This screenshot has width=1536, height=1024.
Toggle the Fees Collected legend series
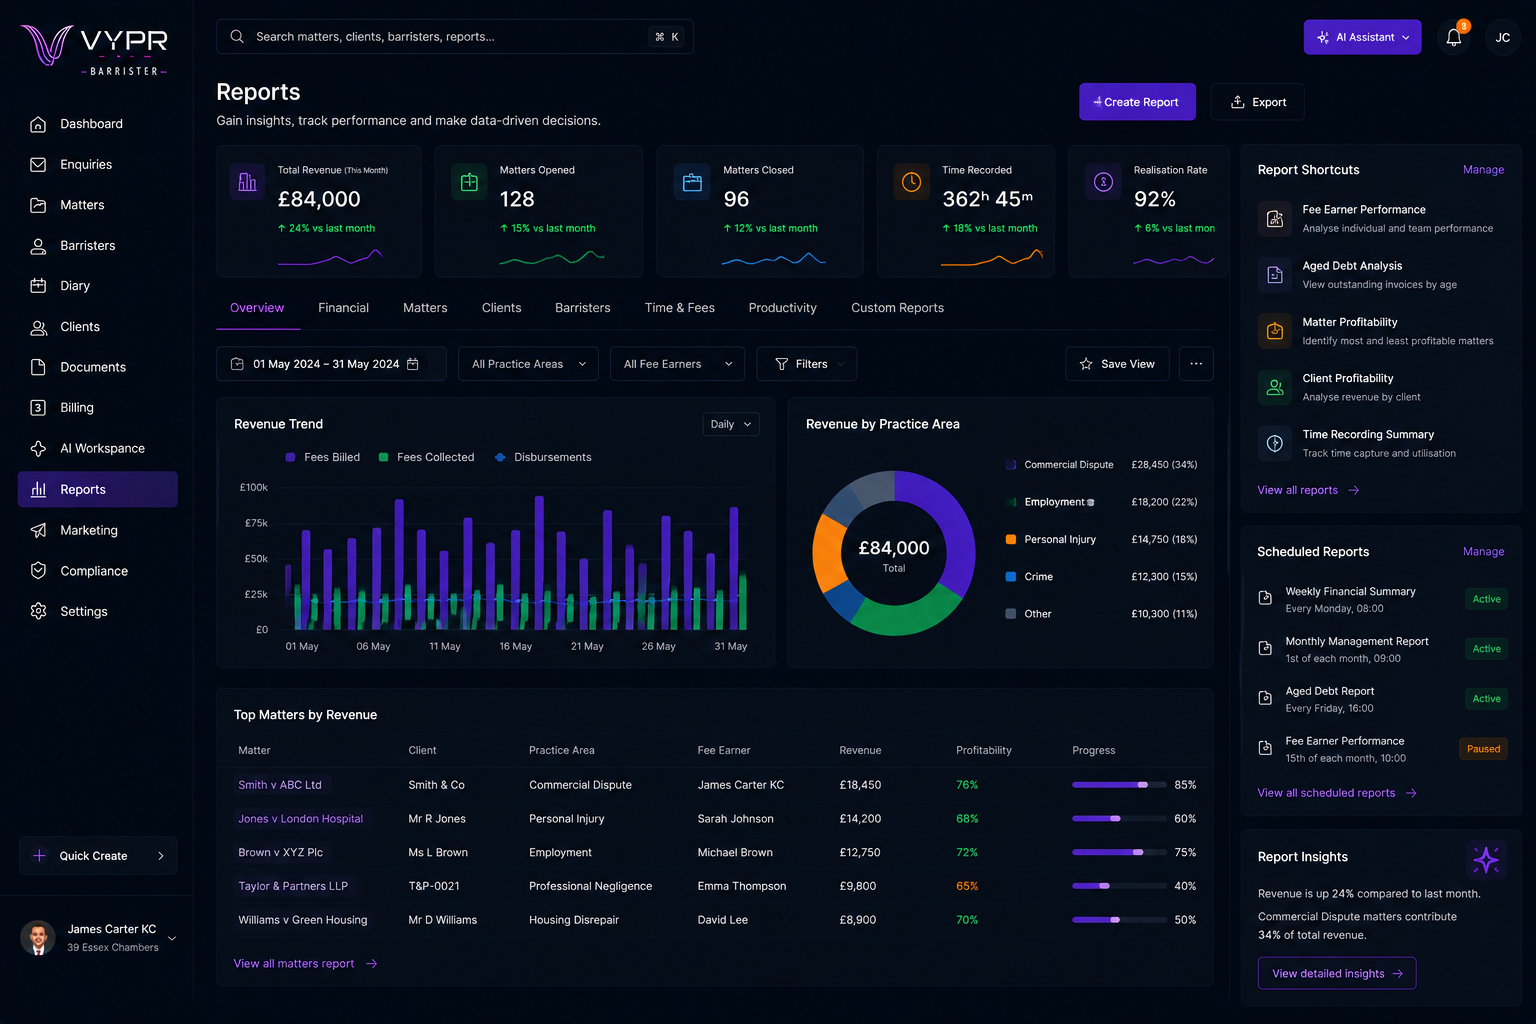427,457
